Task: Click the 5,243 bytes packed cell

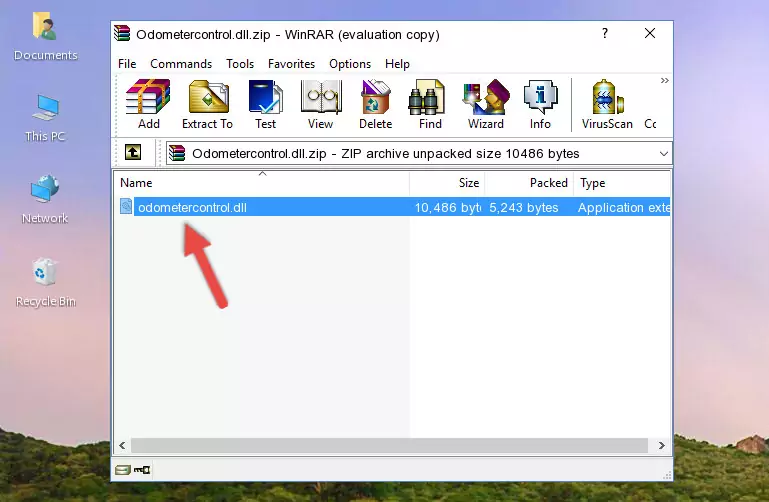Action: (524, 207)
